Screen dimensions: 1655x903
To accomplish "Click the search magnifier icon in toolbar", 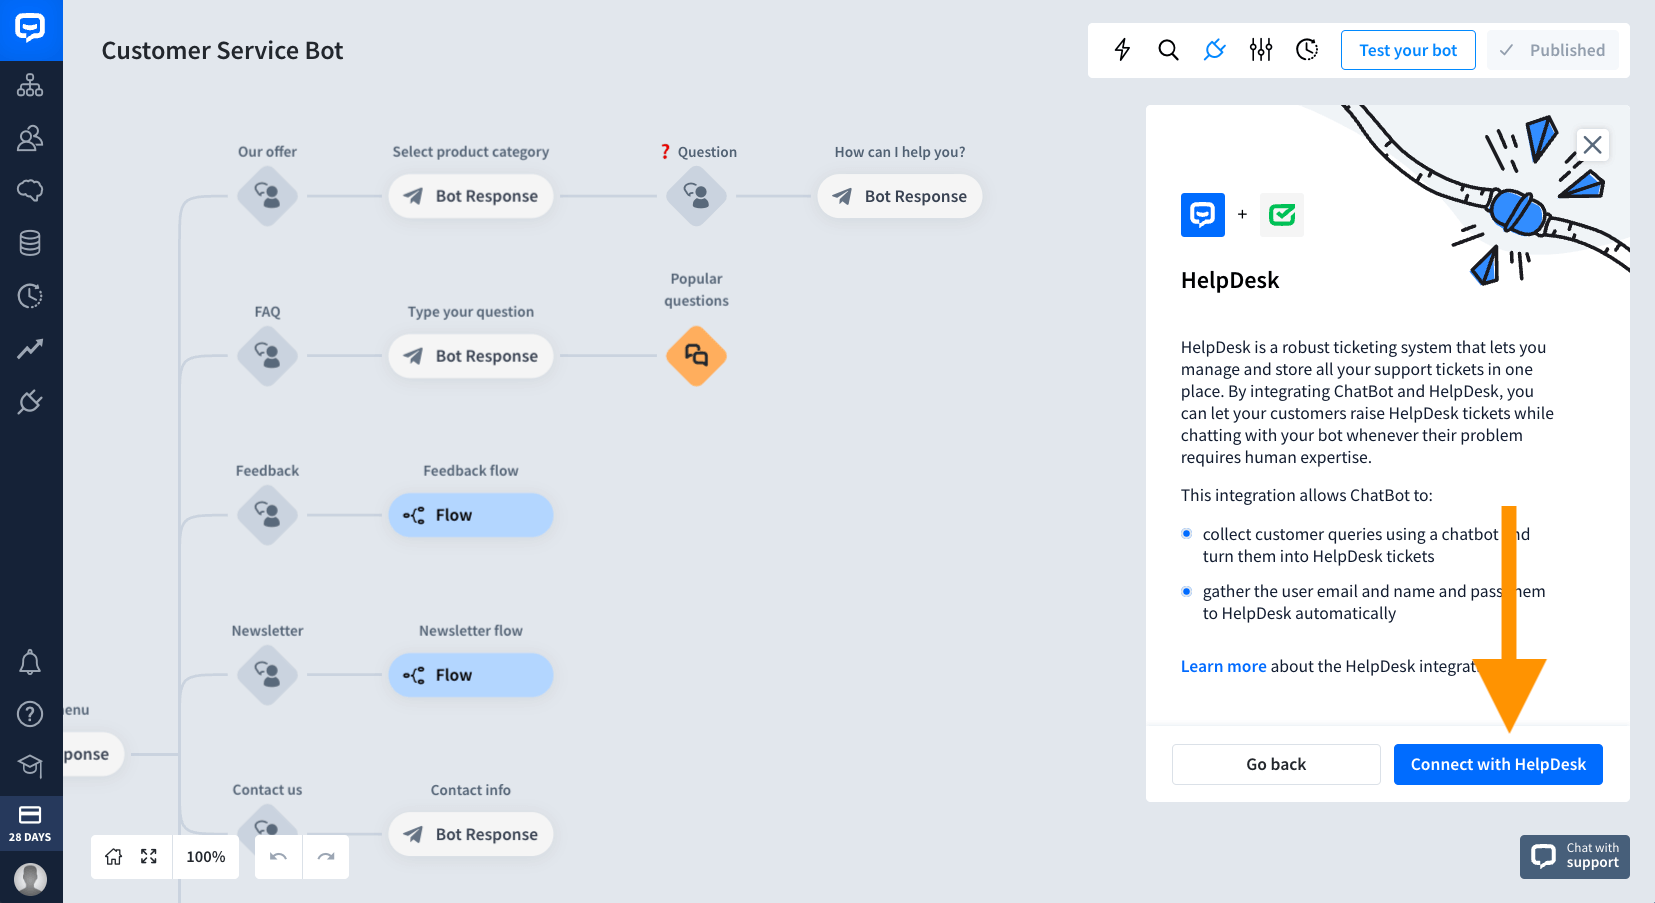I will coord(1168,50).
